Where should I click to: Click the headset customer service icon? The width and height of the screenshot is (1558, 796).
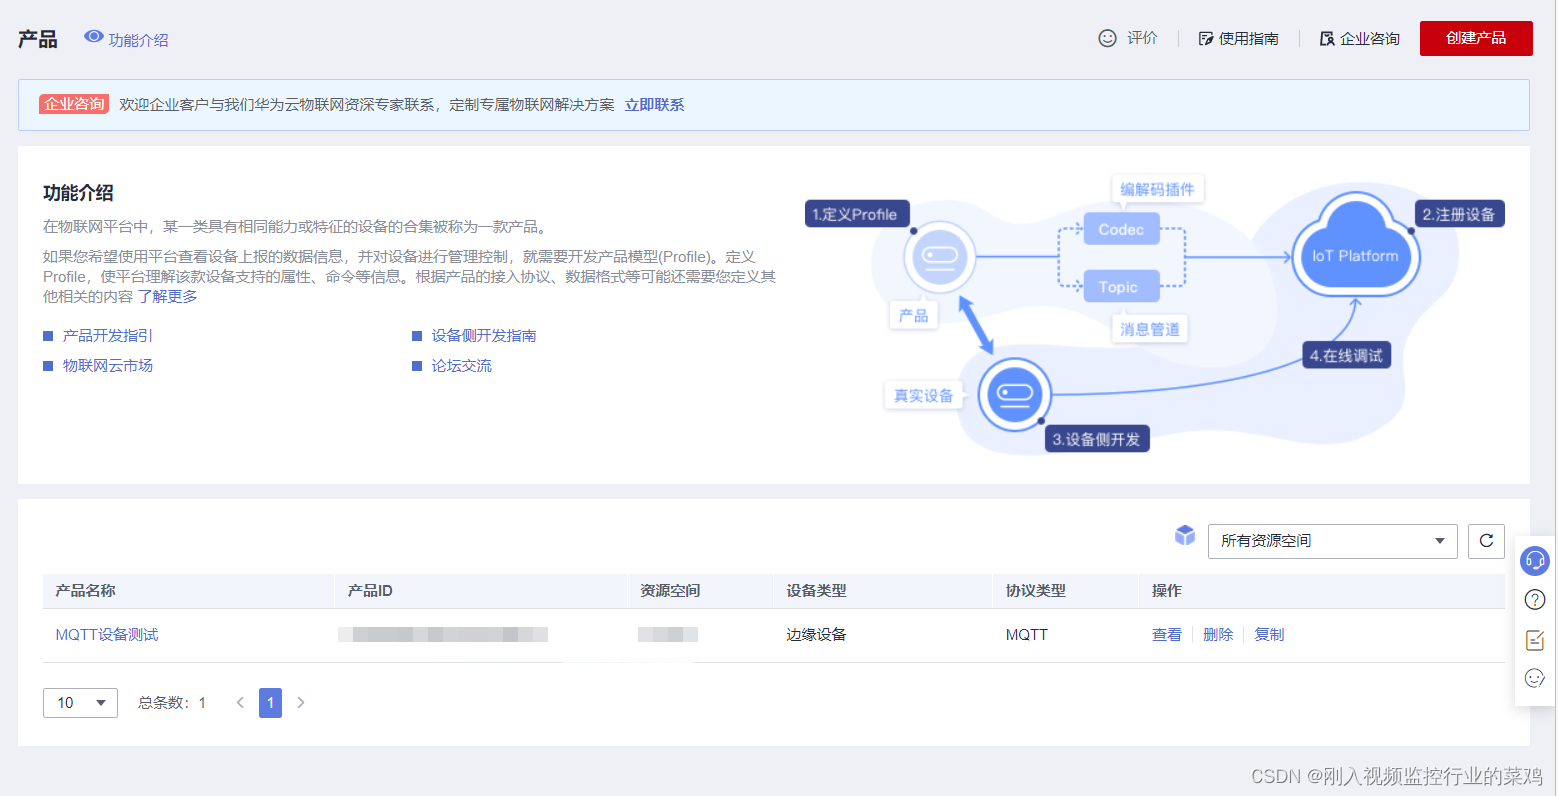[1535, 561]
